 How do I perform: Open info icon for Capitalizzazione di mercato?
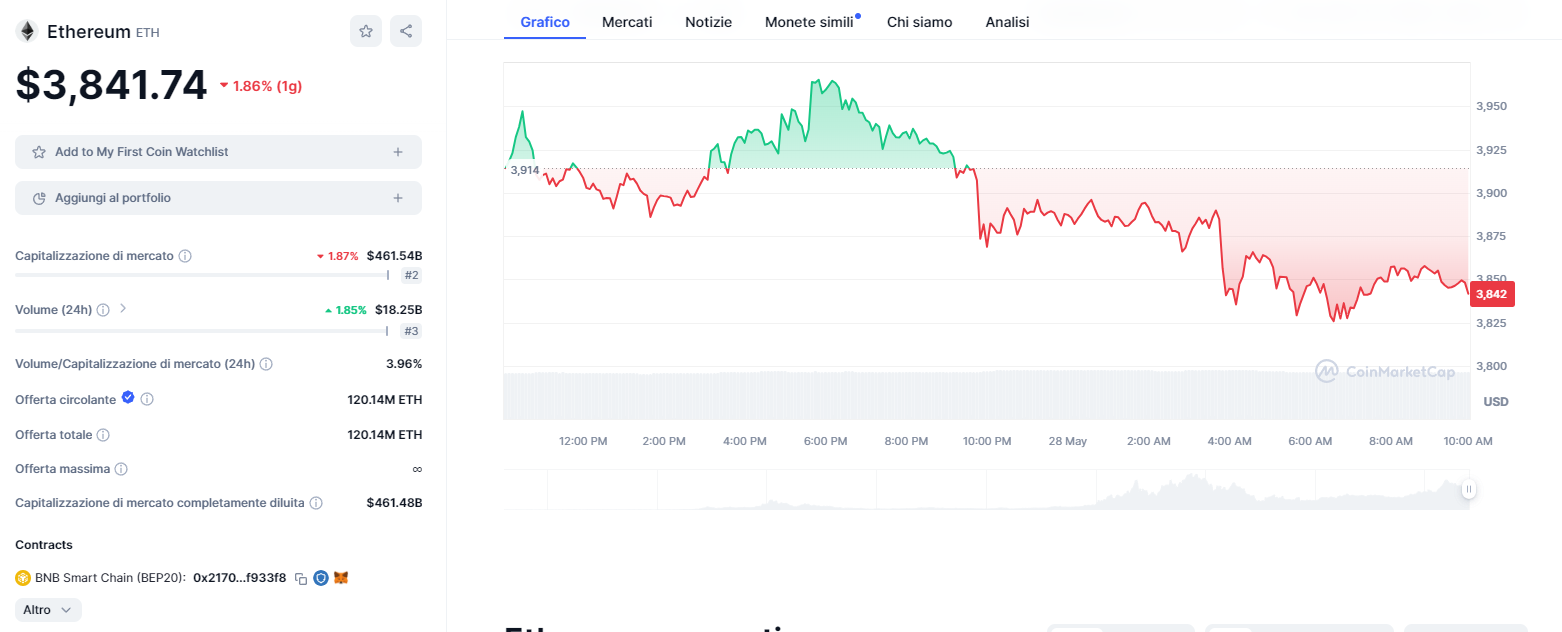click(x=185, y=256)
